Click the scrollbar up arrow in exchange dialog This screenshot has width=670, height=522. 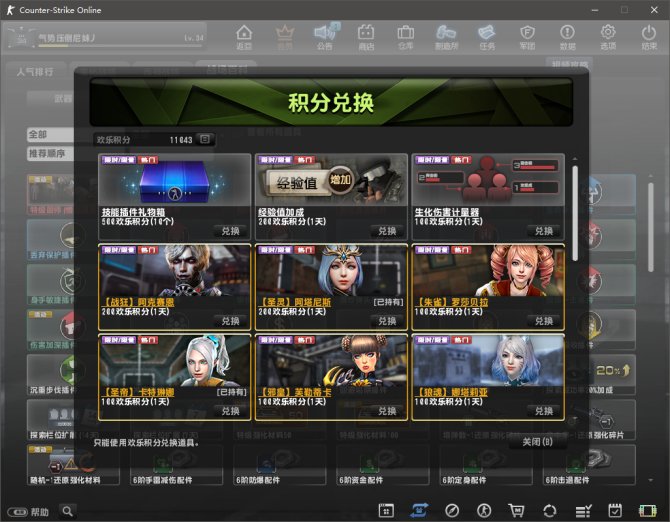[575, 159]
